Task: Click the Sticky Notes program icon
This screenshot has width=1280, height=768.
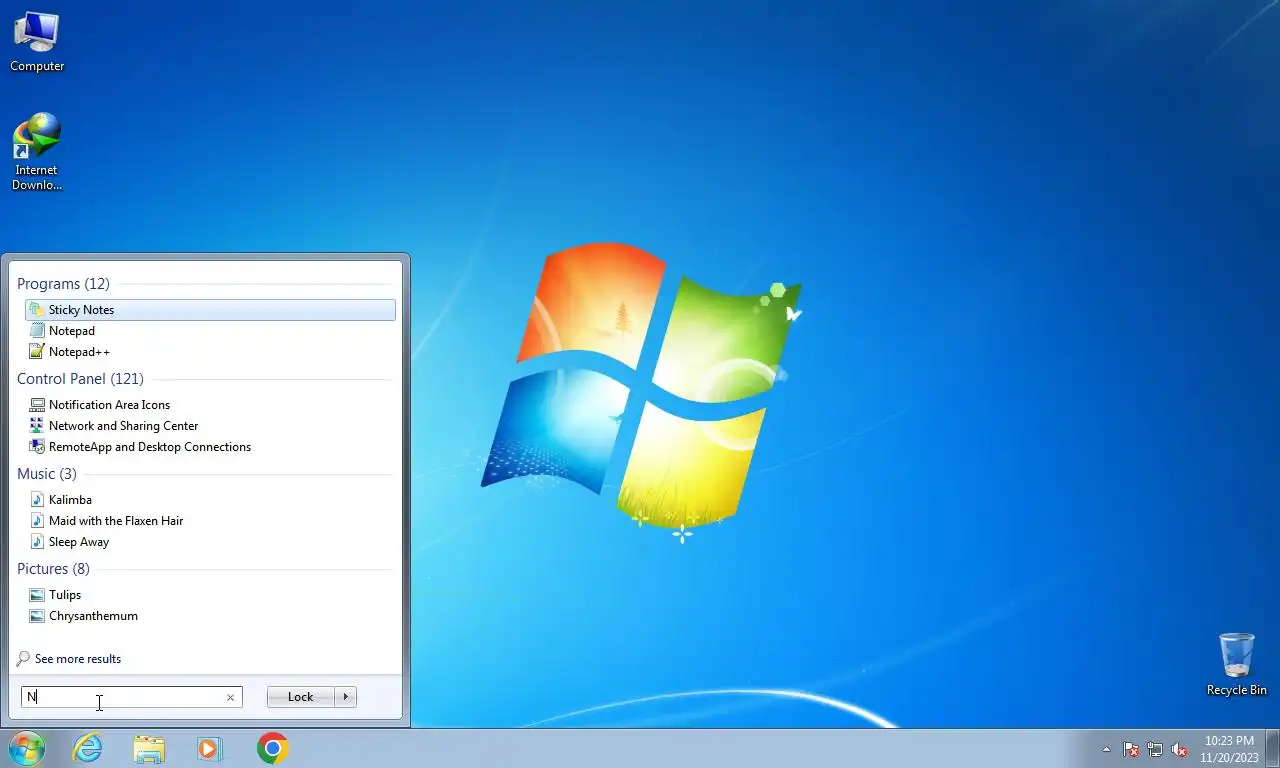Action: point(37,310)
